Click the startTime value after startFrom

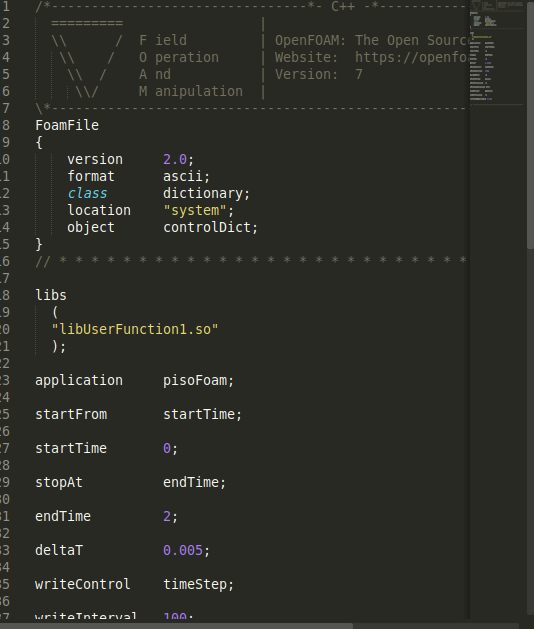pyautogui.click(x=199, y=414)
